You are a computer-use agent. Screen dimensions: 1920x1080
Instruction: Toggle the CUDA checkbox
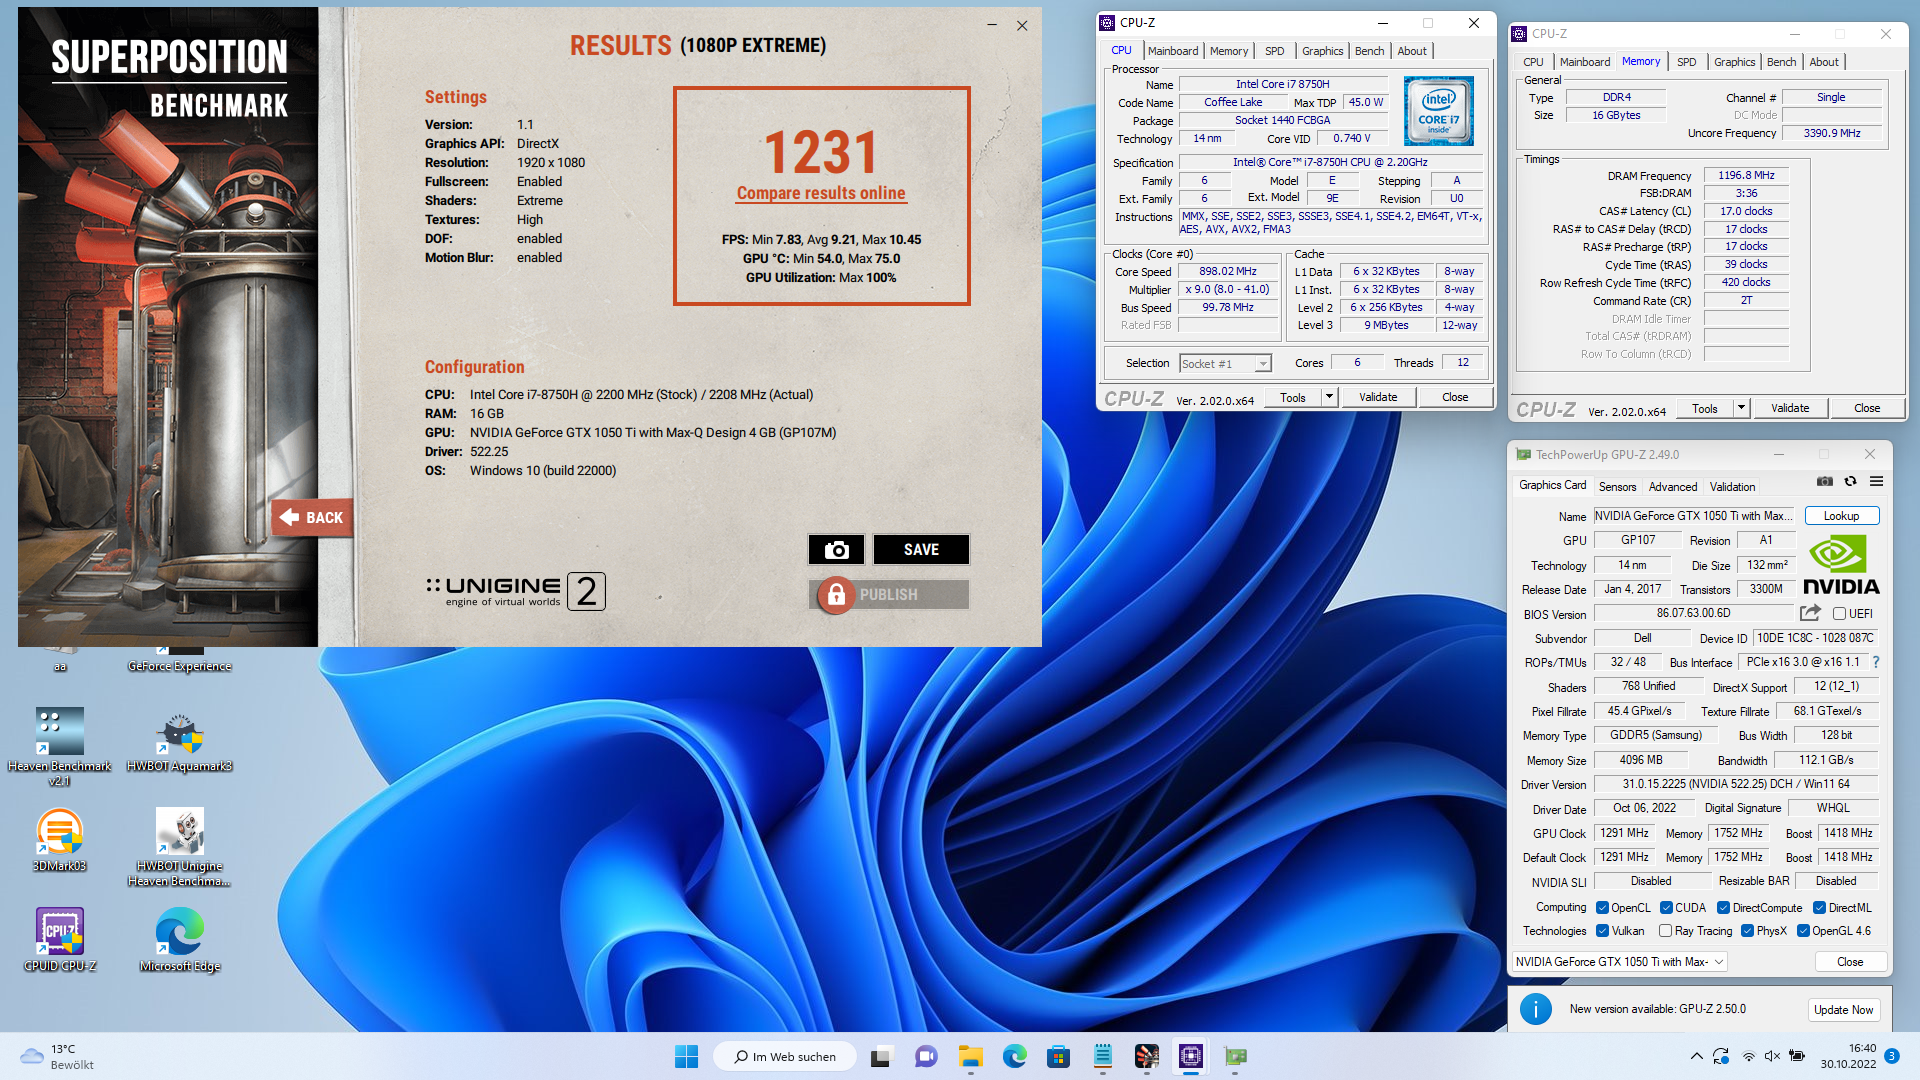1666,908
